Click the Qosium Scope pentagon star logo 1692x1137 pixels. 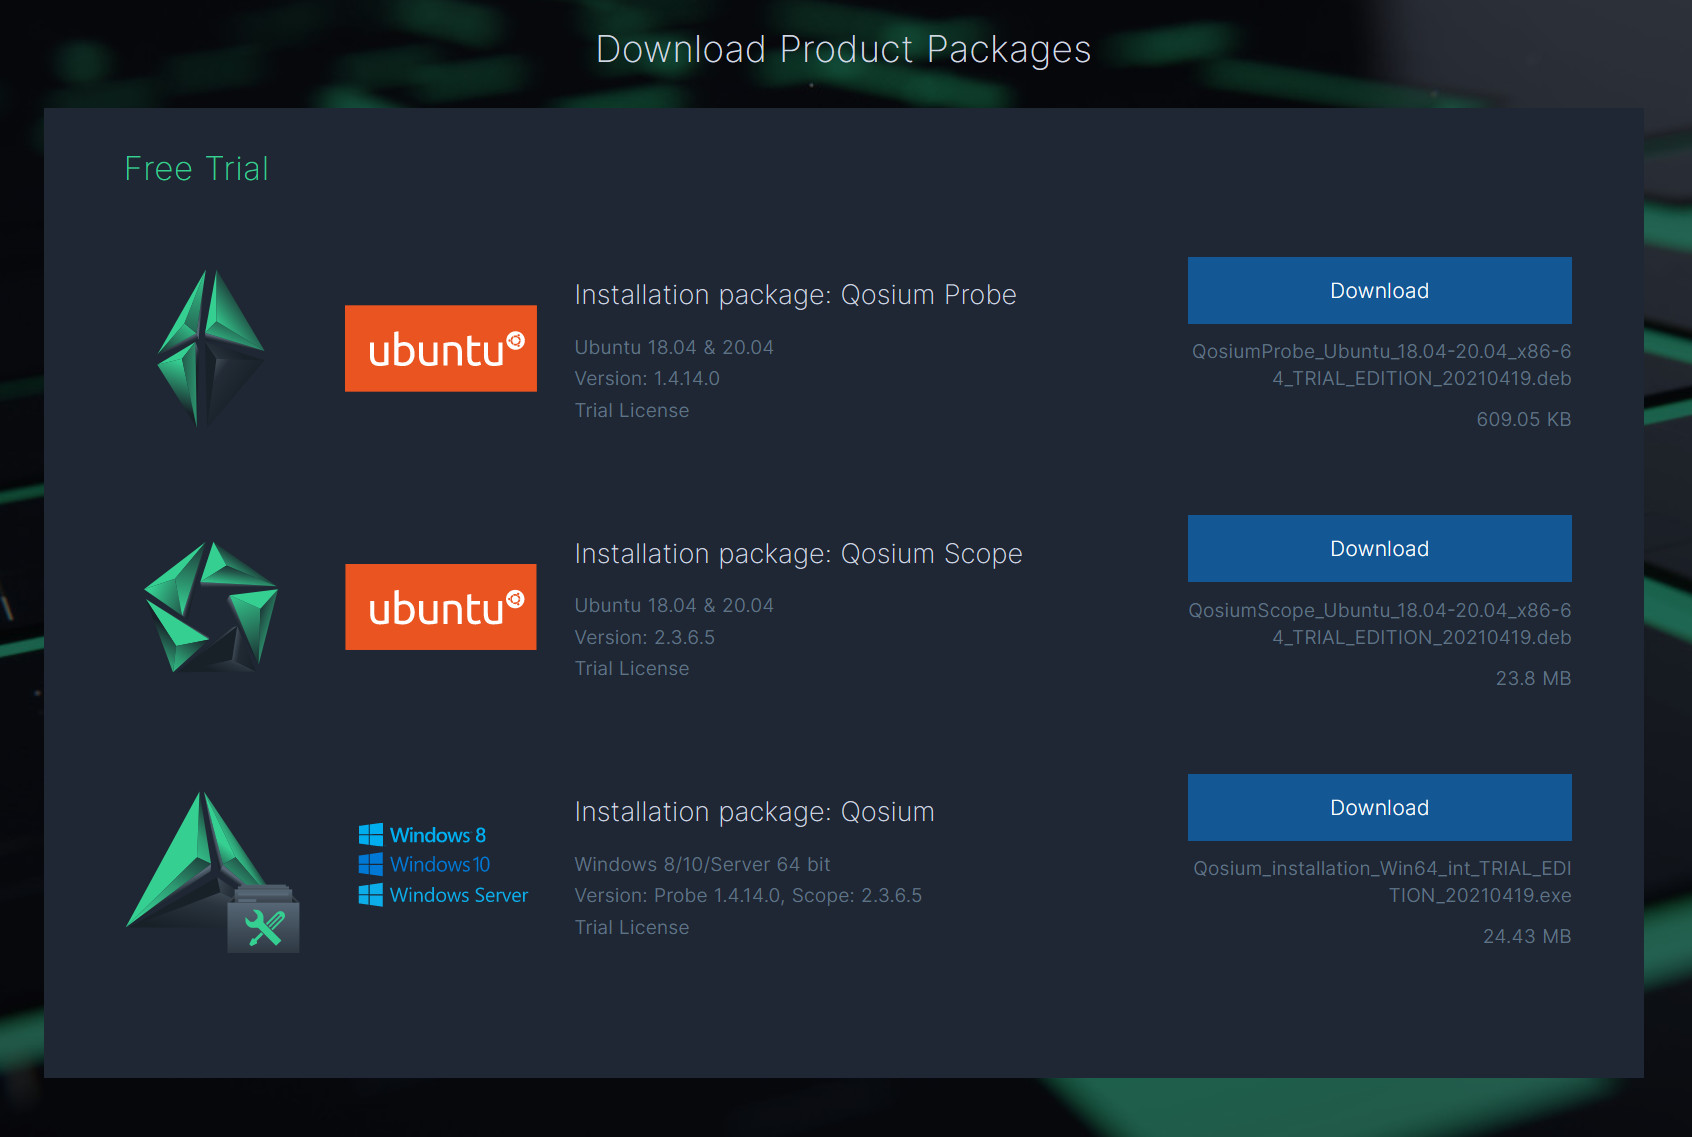tap(211, 607)
